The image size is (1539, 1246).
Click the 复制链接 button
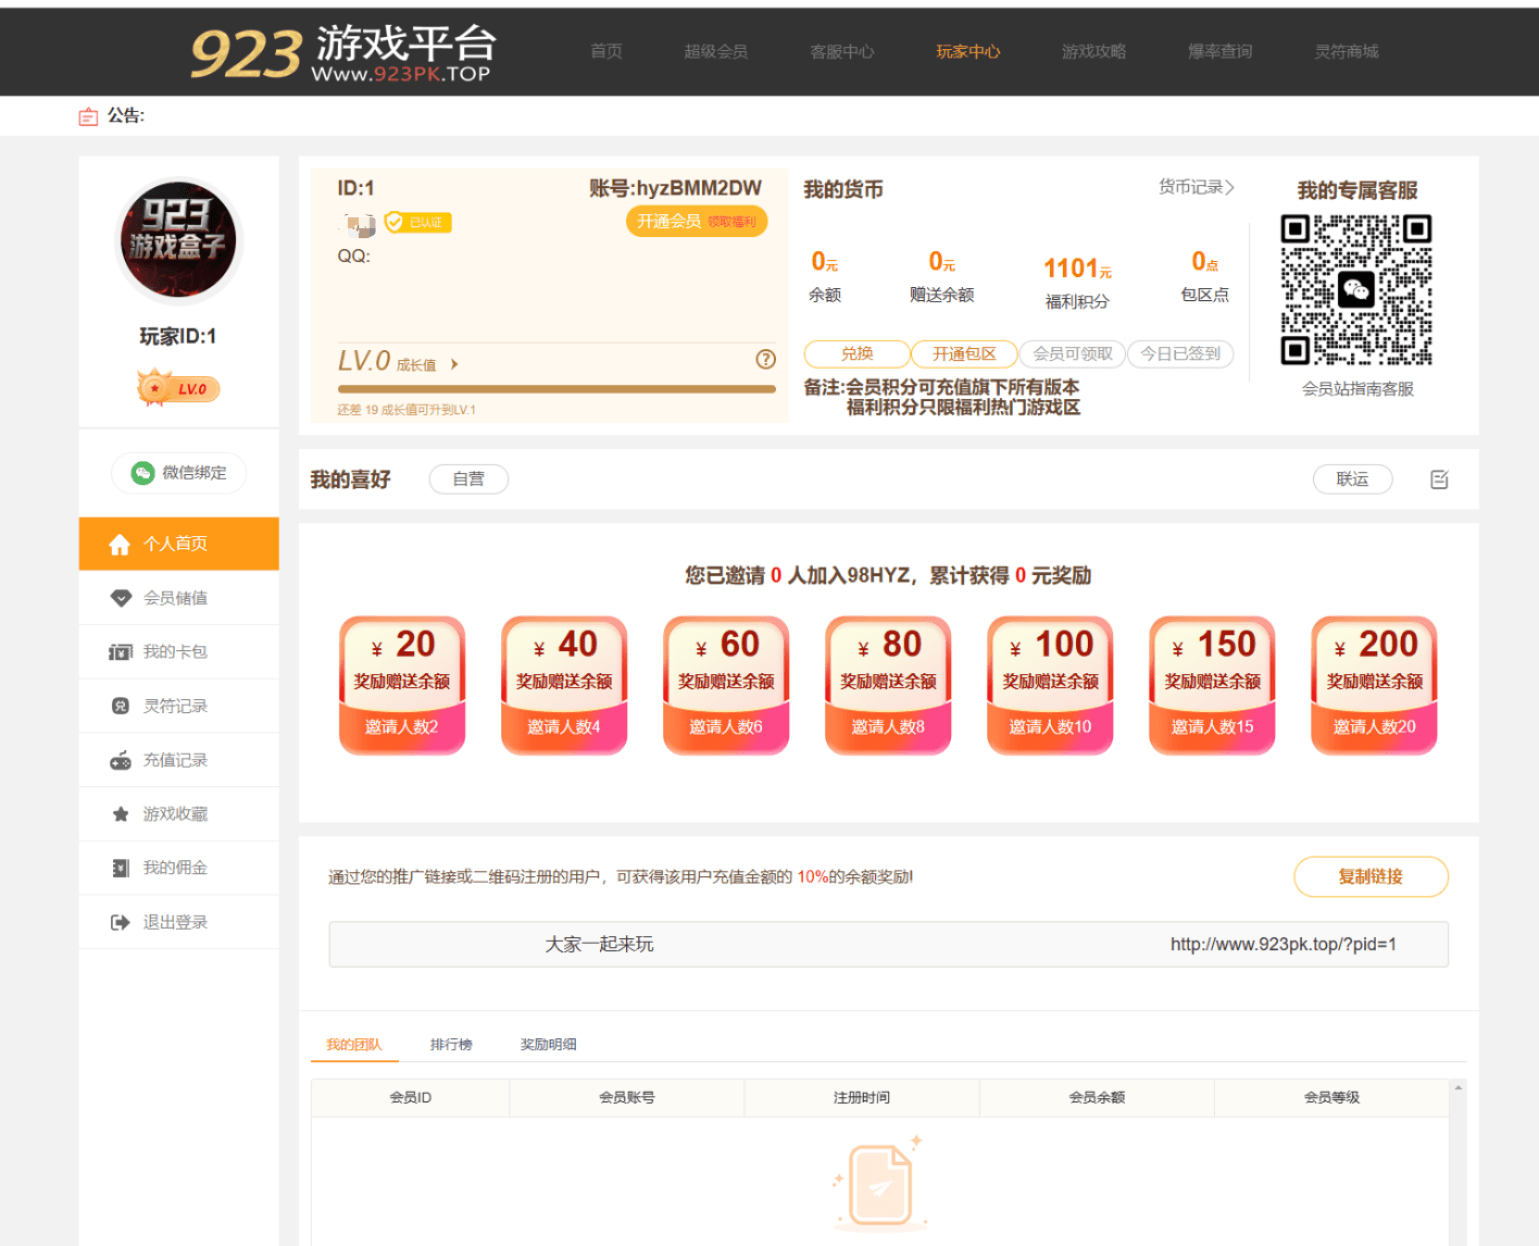1370,877
